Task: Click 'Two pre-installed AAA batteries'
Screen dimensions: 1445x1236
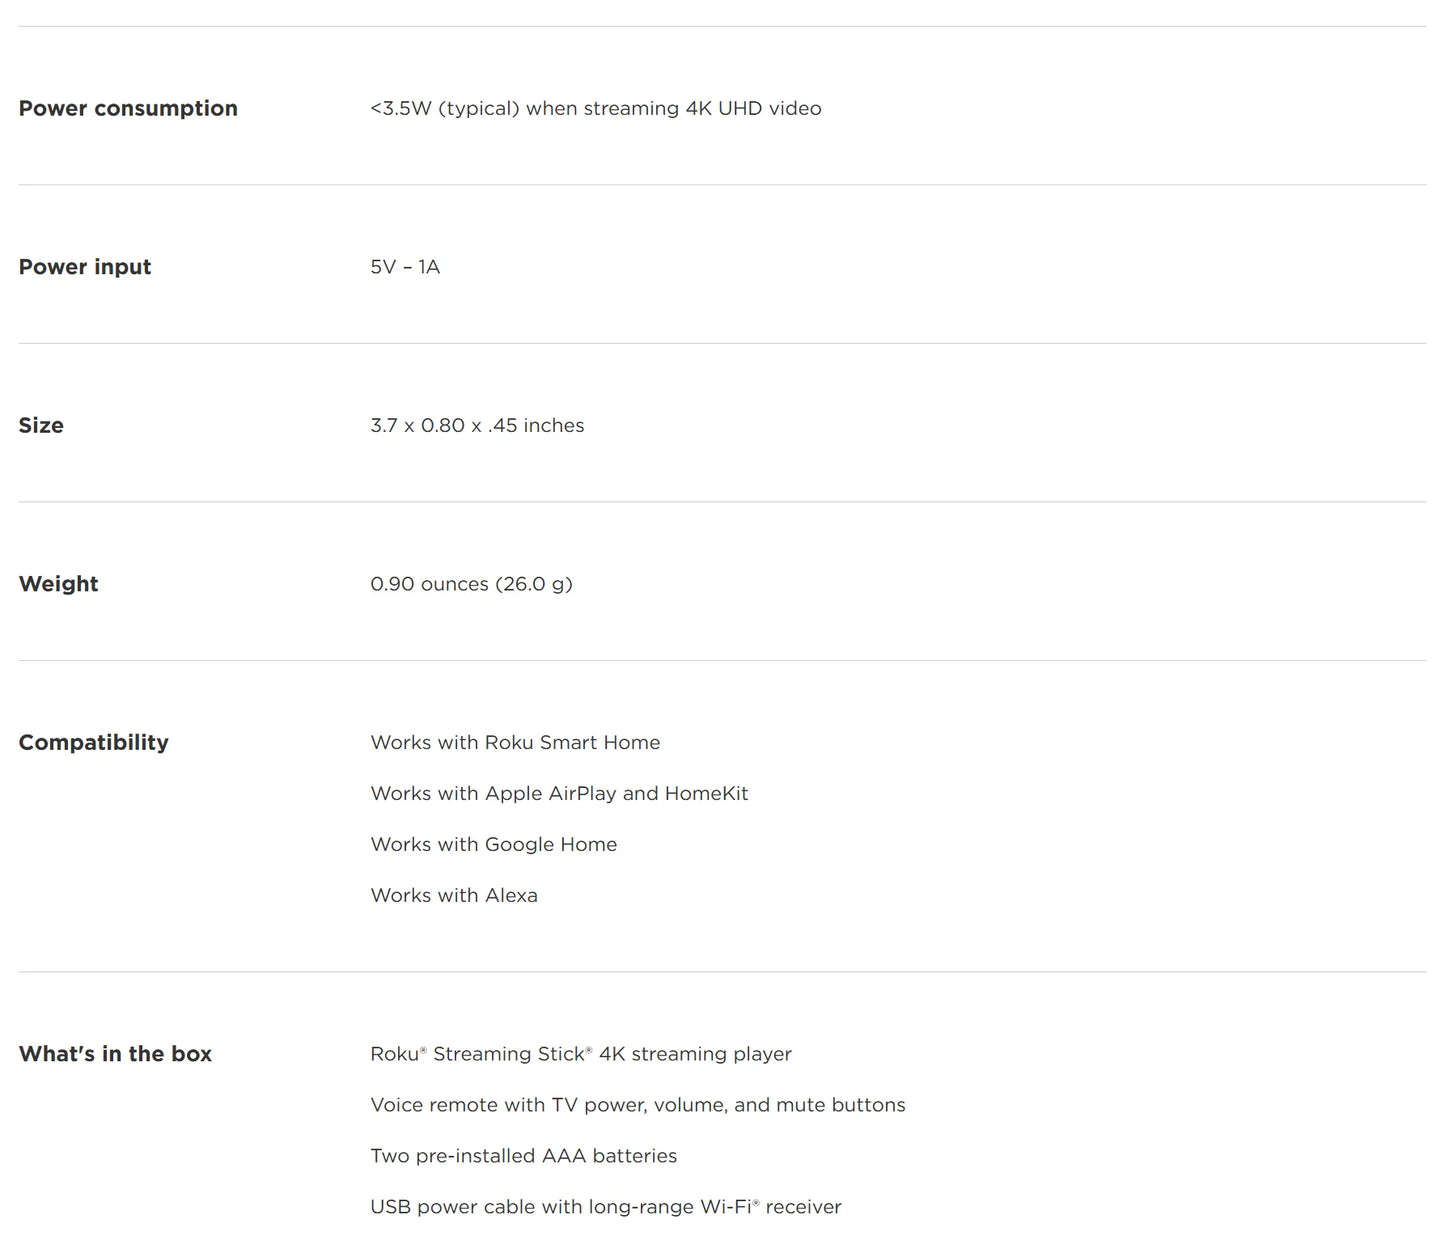Action: pyautogui.click(x=523, y=1156)
